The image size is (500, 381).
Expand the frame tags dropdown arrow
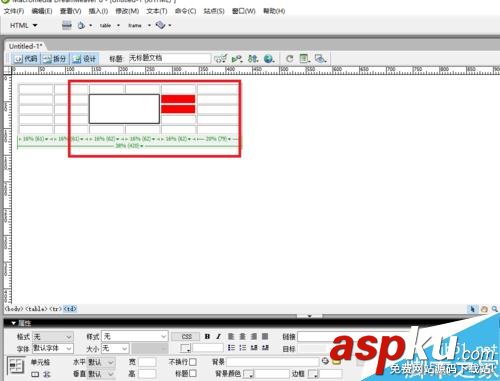[x=149, y=25]
